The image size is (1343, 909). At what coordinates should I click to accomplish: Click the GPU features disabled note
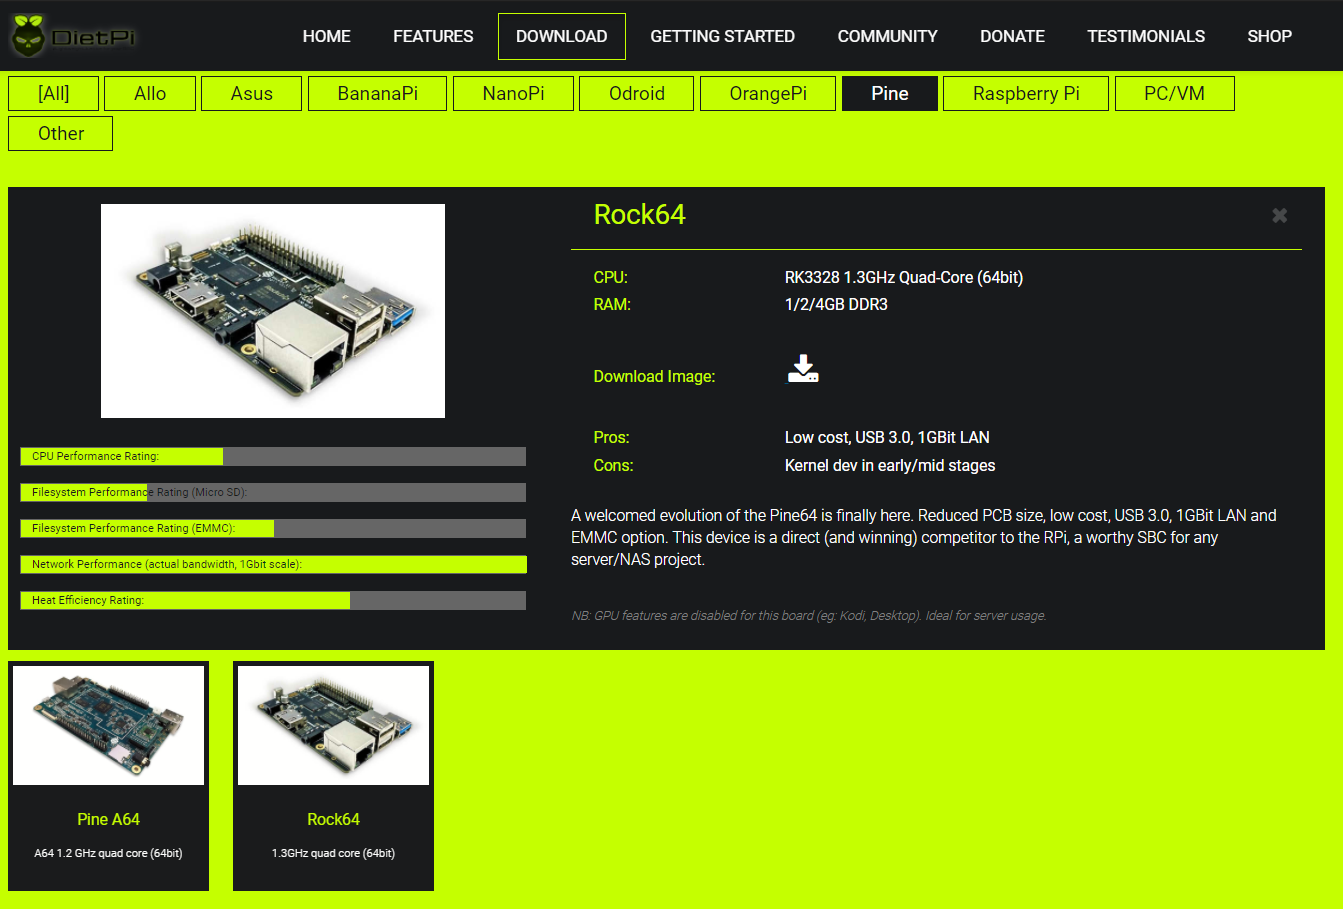point(808,615)
